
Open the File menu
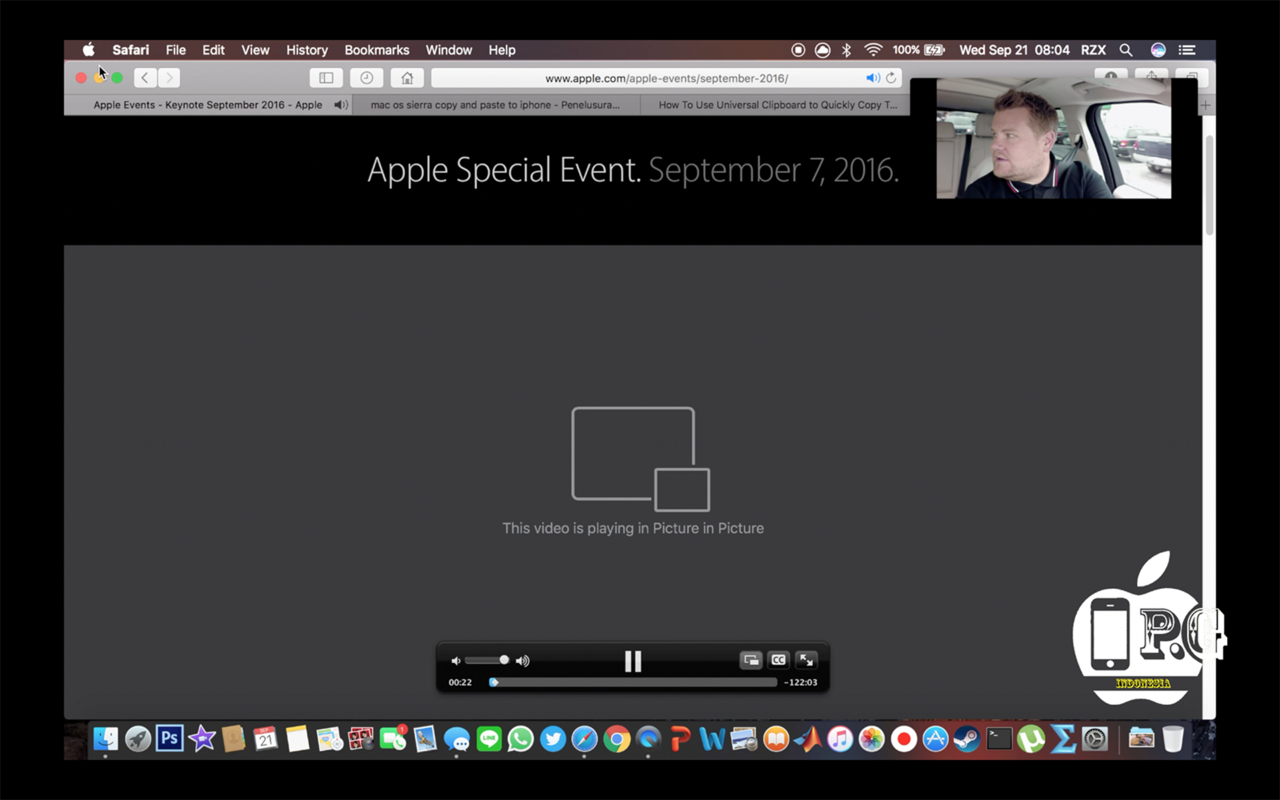[x=176, y=50]
